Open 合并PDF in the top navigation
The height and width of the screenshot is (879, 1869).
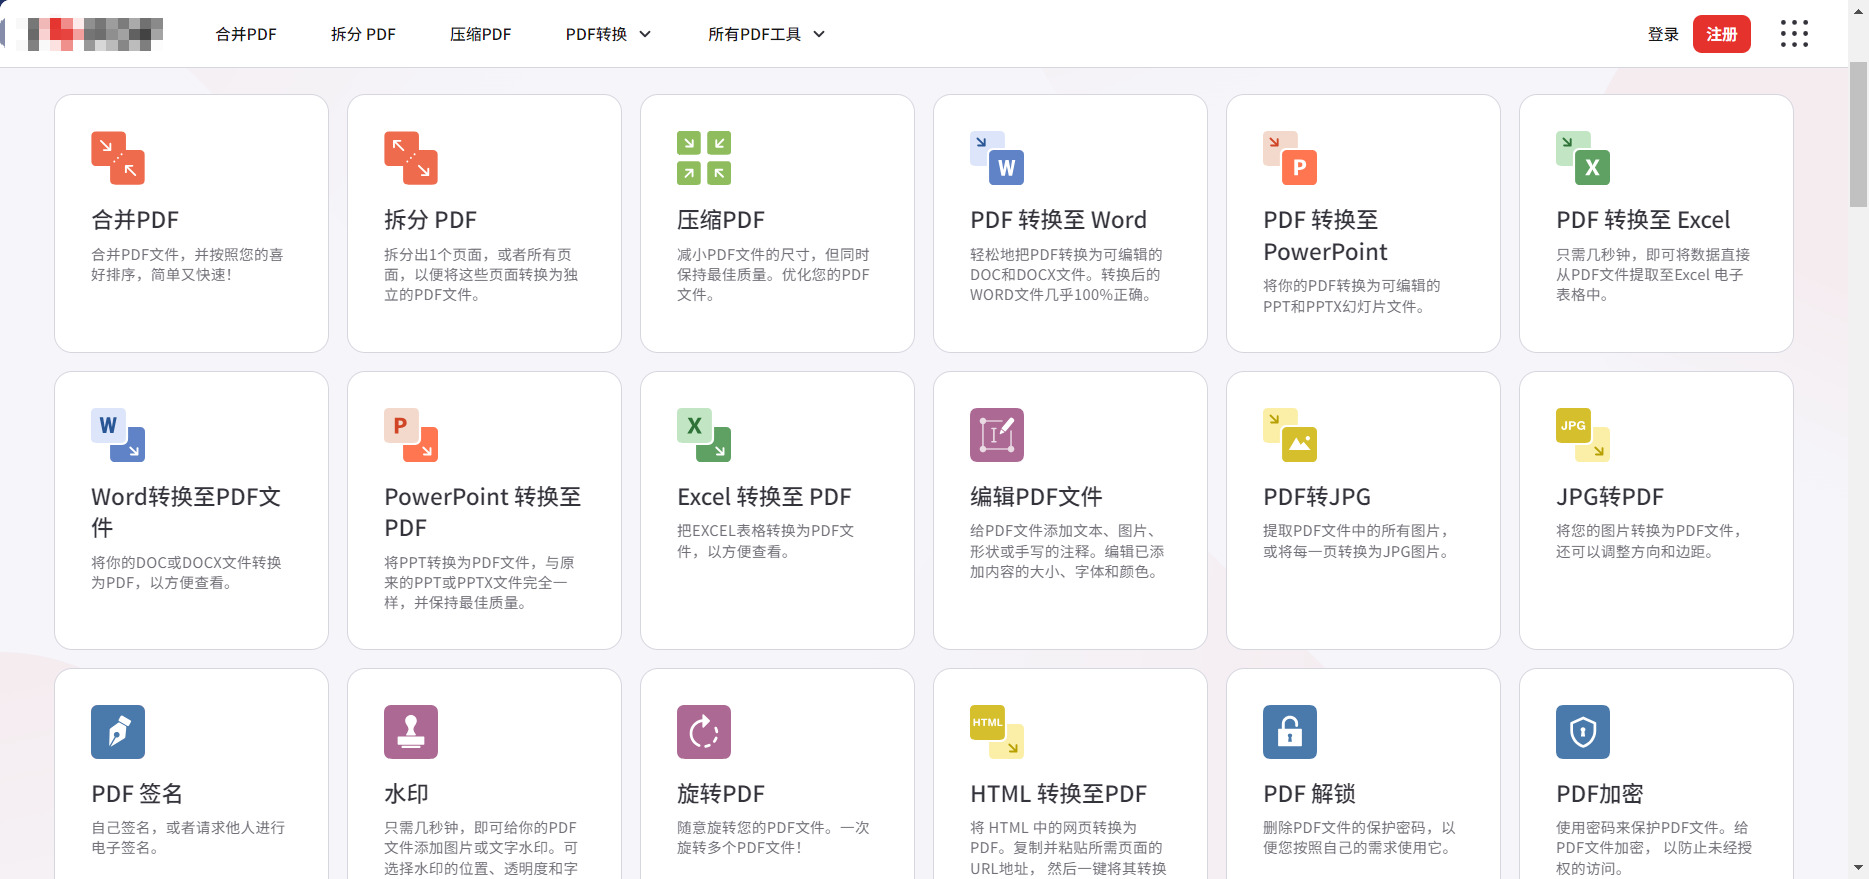[246, 34]
